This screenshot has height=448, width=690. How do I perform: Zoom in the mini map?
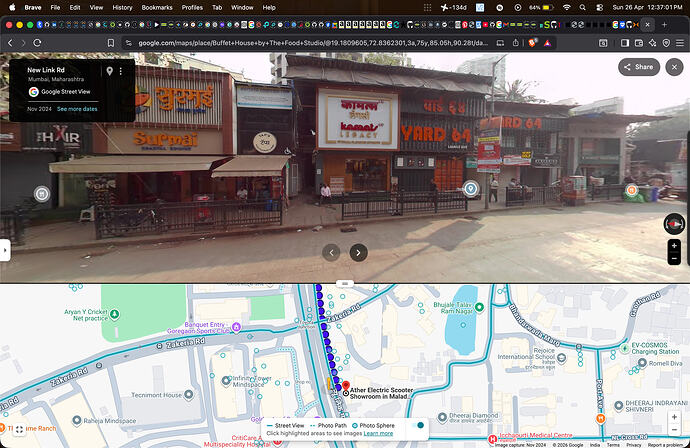click(x=674, y=416)
